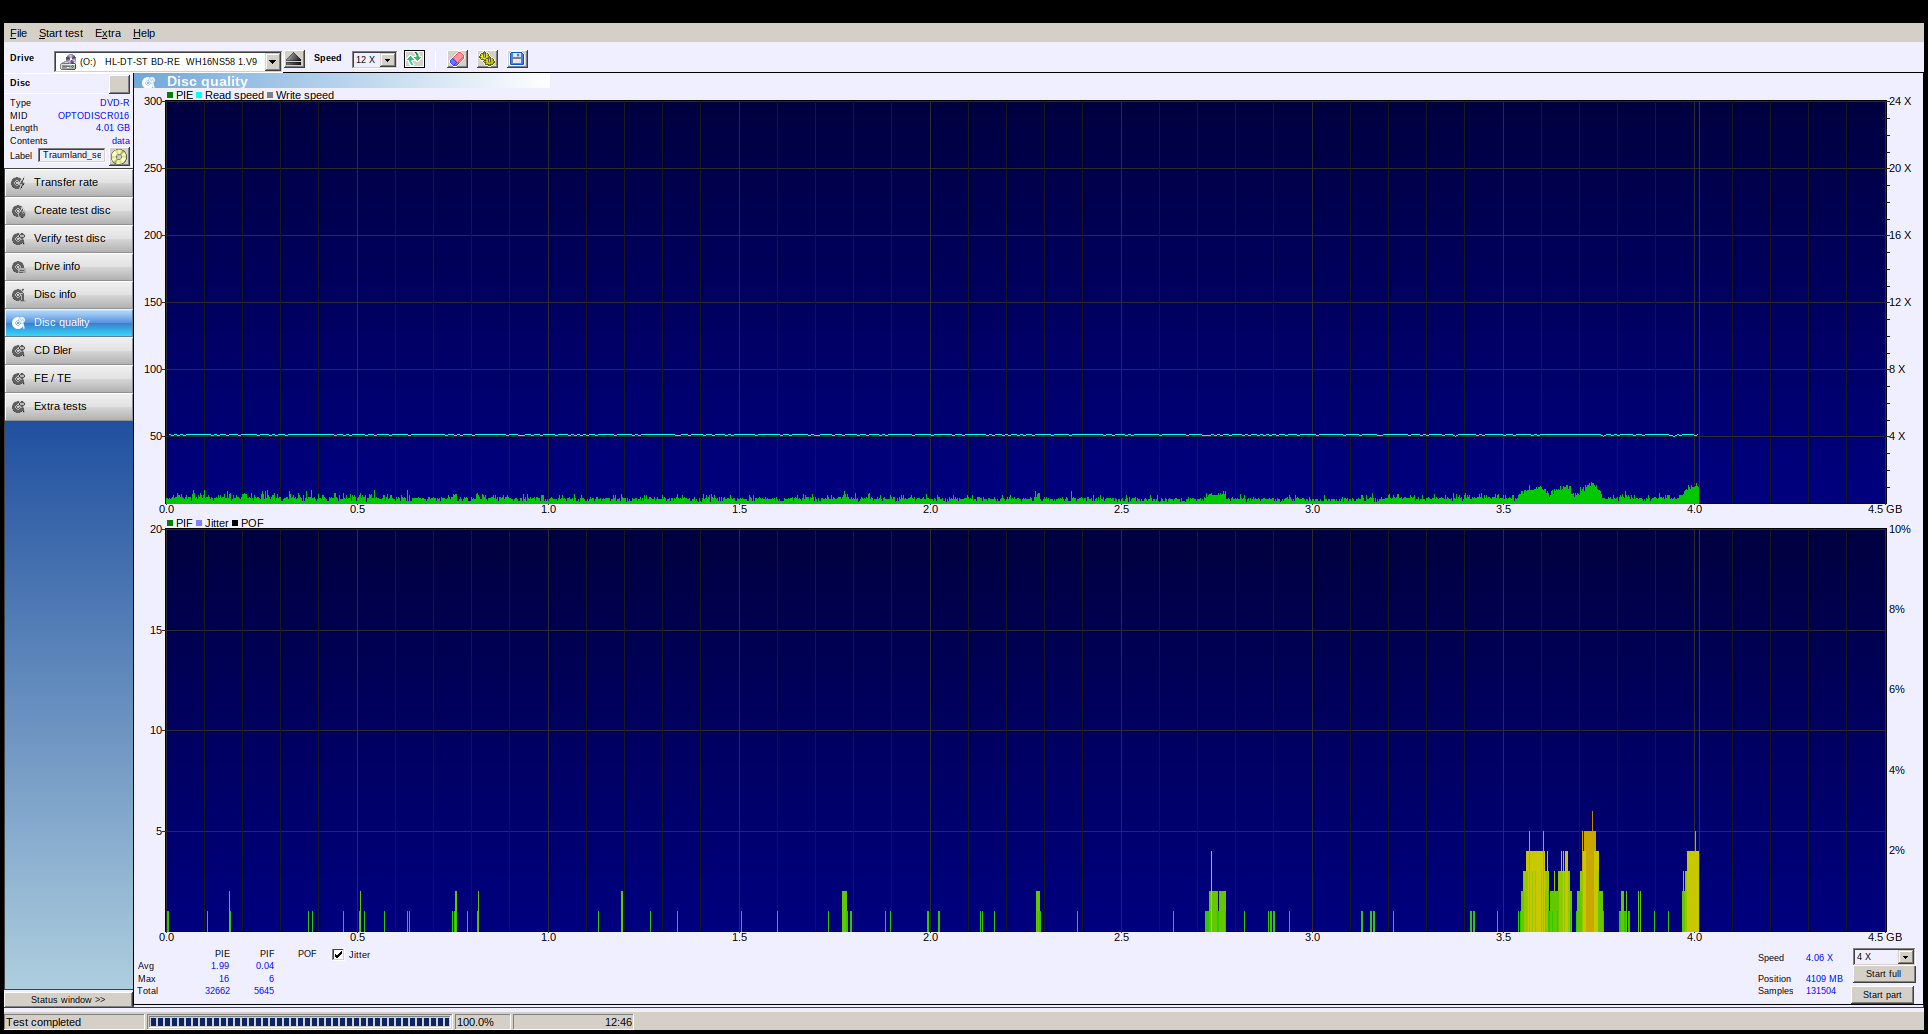Show Drive info
This screenshot has width=1928, height=1034.
[x=69, y=267]
